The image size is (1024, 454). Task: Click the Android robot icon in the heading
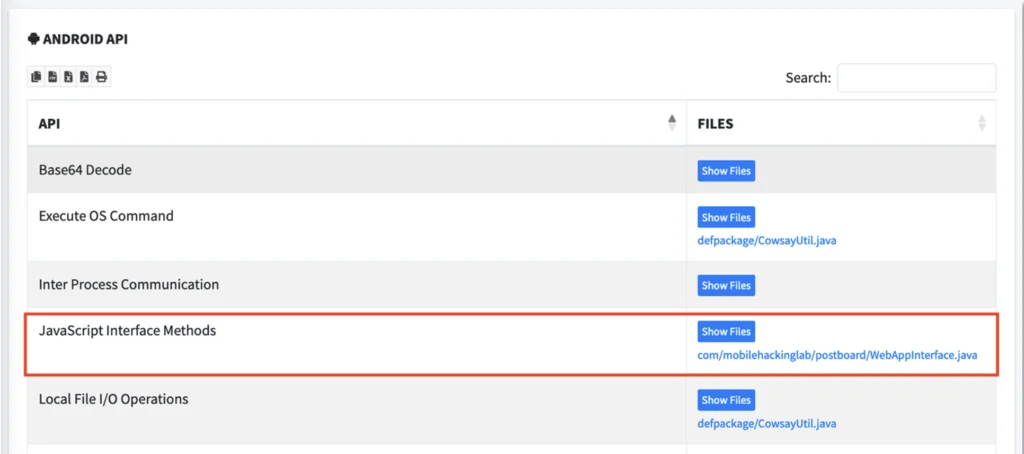click(x=33, y=39)
